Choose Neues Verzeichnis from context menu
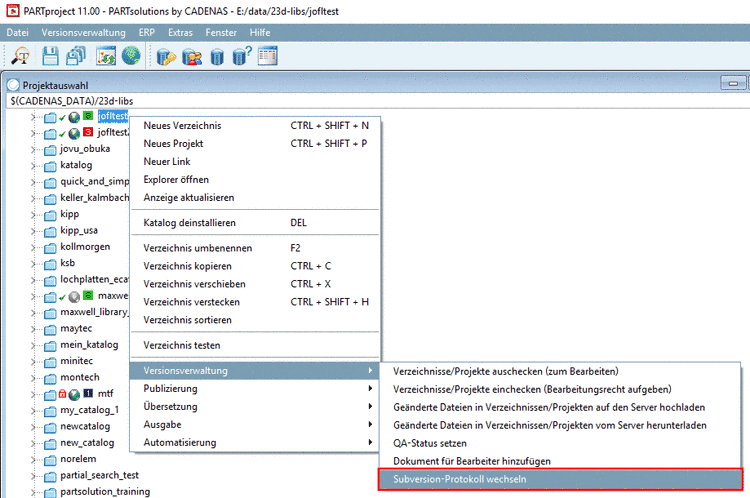Screen dimensions: 750x498 (255, 125)
